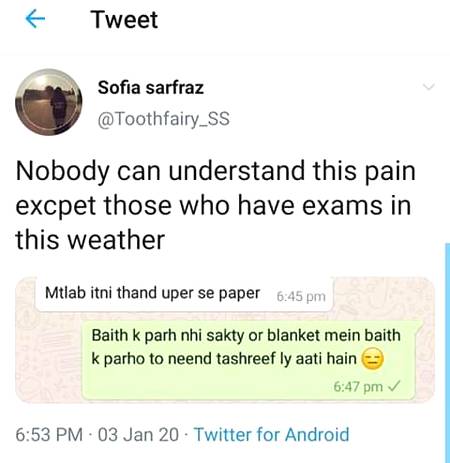450x463 pixels.
Task: Go back using the left arrow
Action: tap(35, 19)
